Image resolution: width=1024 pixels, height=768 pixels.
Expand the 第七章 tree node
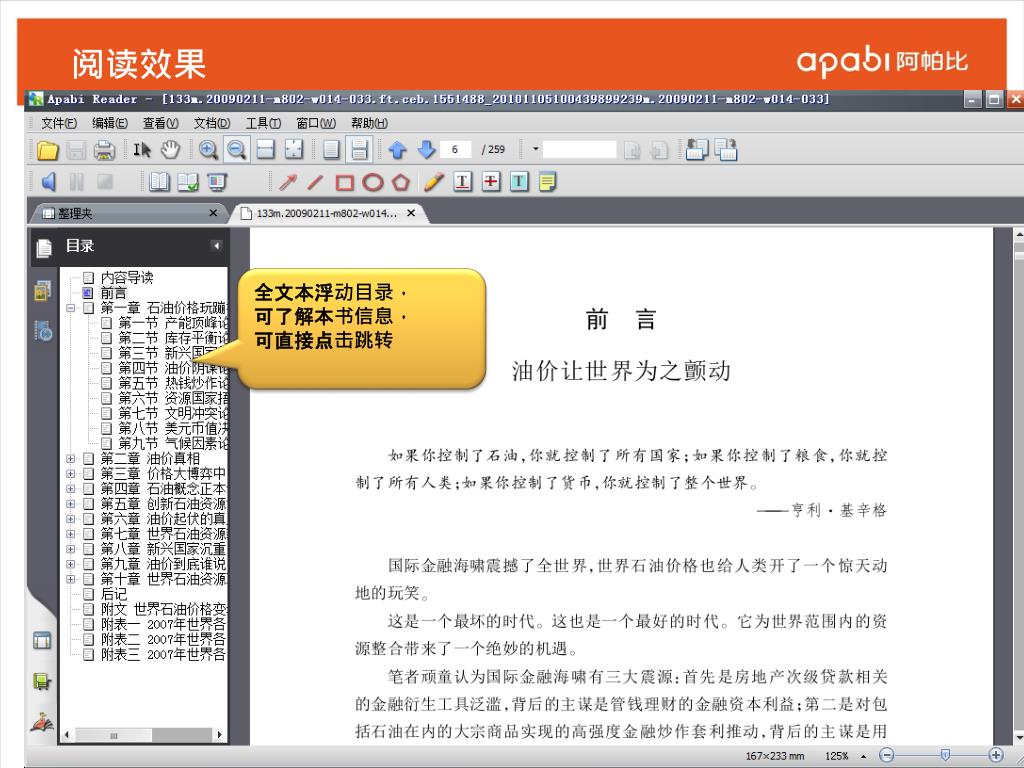tap(71, 534)
